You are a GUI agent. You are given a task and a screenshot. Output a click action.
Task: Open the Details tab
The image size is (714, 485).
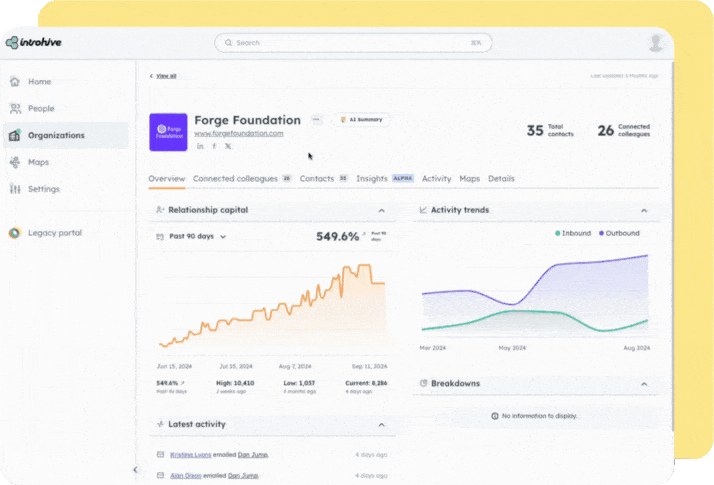tap(501, 179)
